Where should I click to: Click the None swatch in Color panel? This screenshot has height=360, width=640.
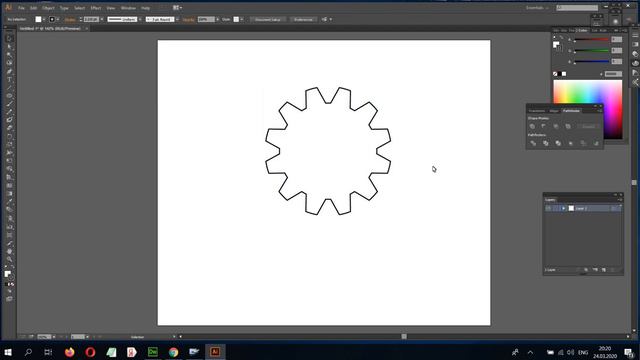(555, 74)
